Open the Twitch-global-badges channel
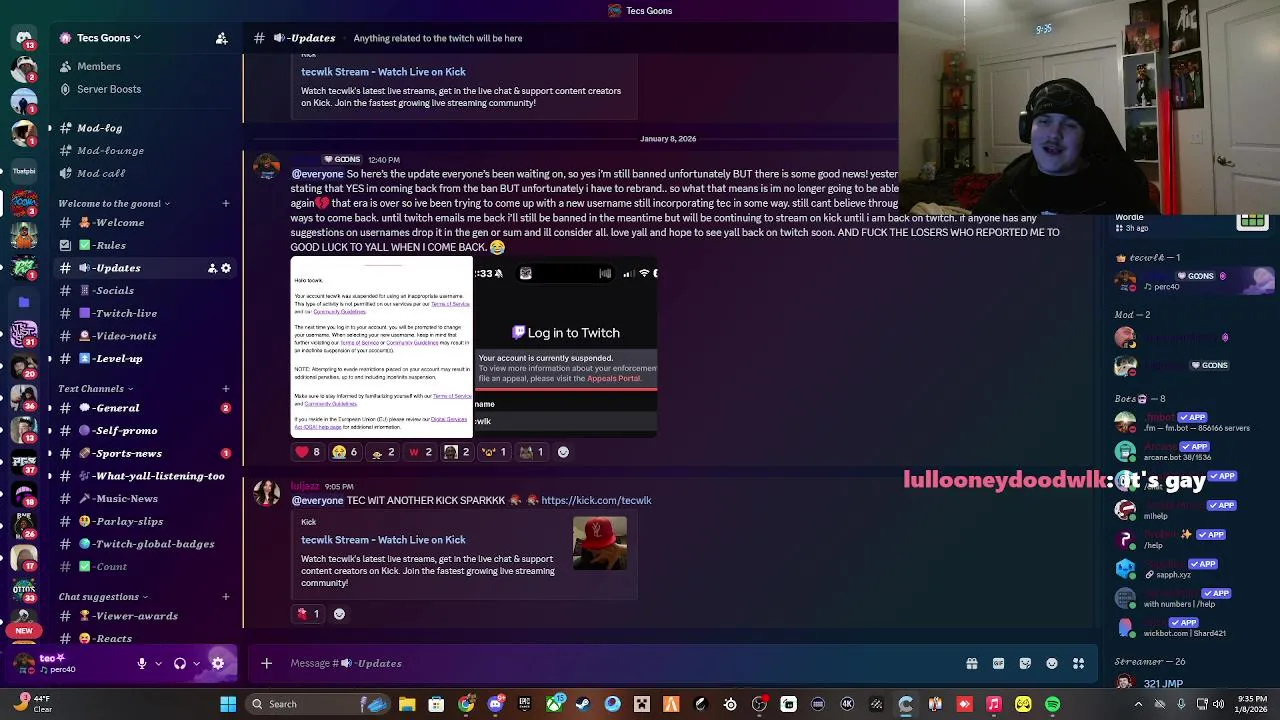Viewport: 1280px width, 720px height. [x=145, y=544]
